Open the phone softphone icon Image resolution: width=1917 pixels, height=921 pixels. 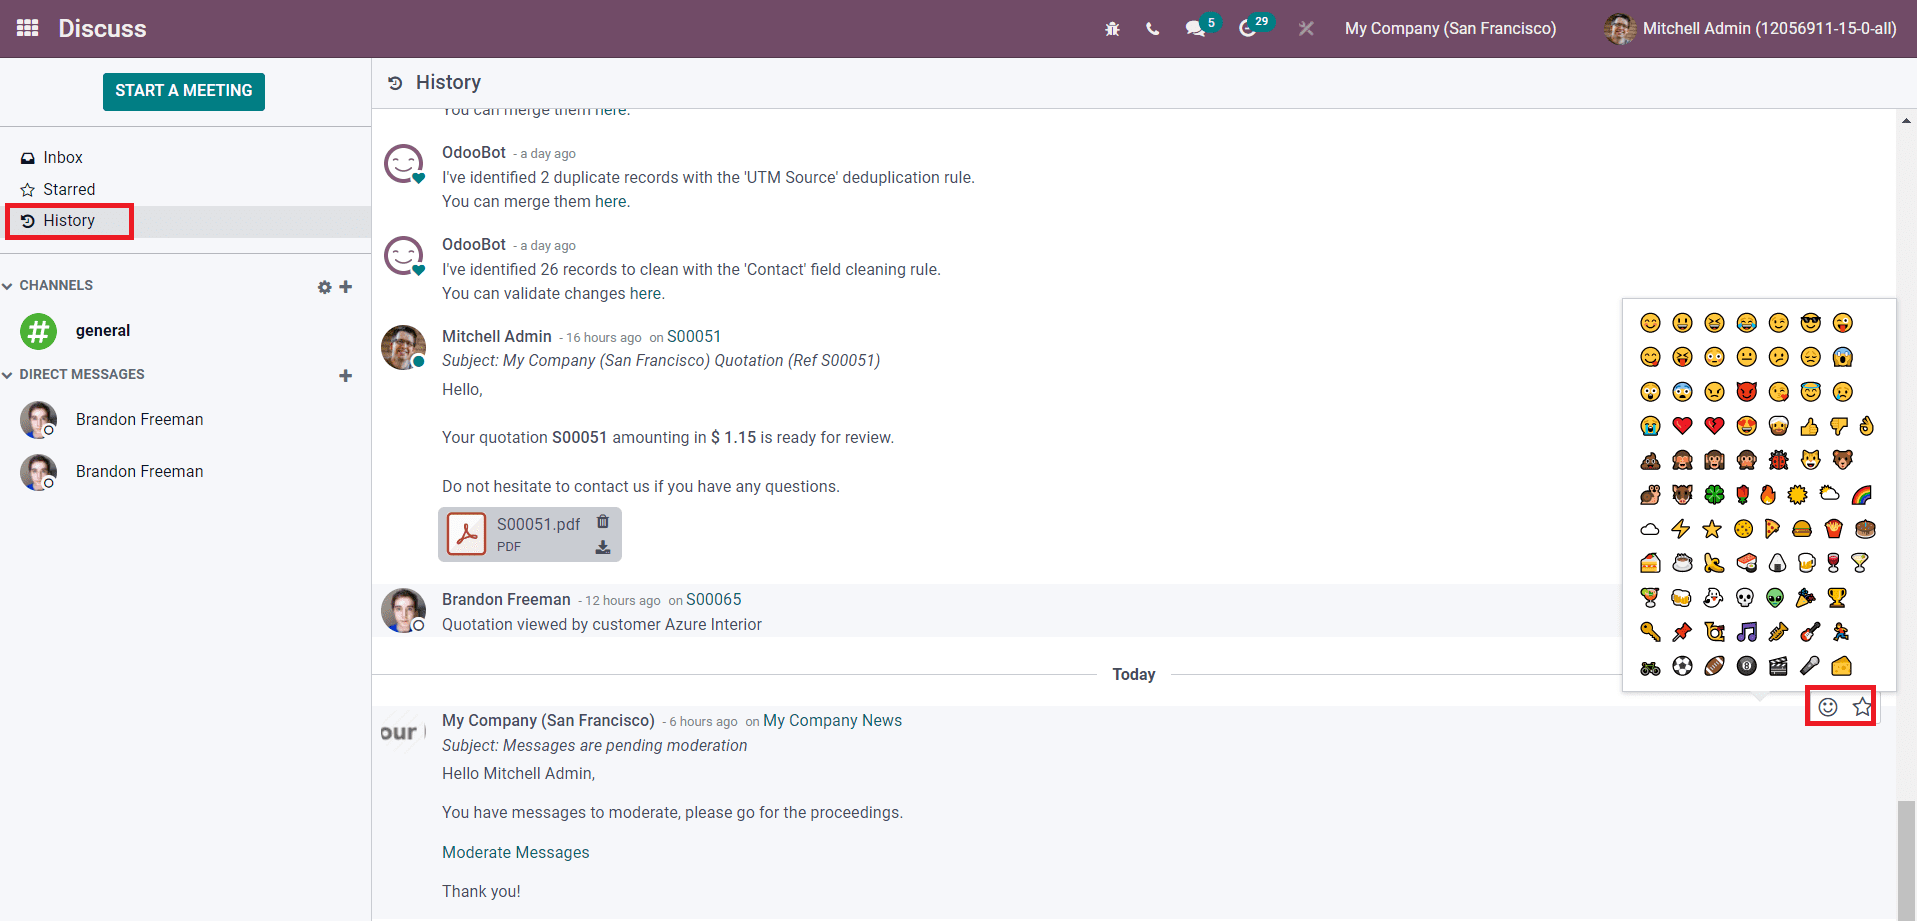coord(1153,29)
